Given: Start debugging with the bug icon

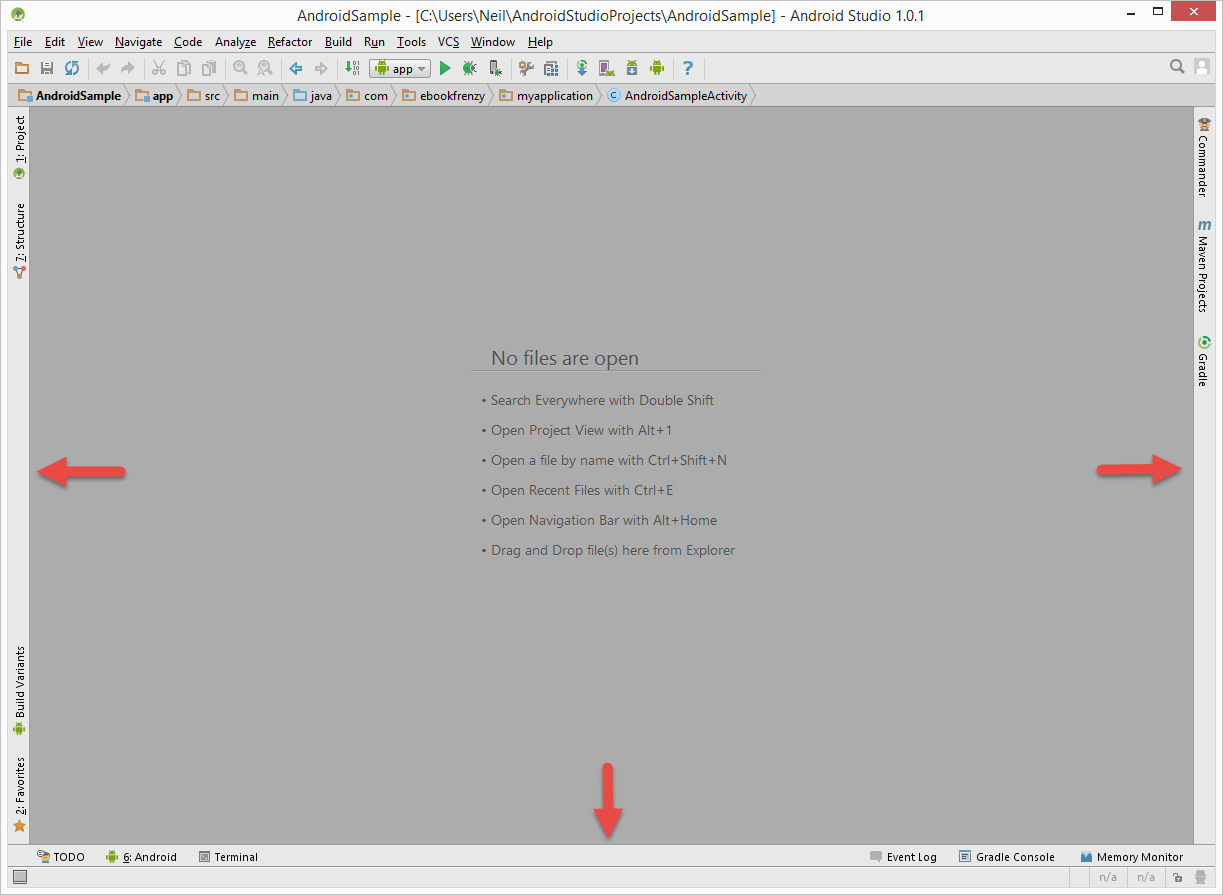Looking at the screenshot, I should click(x=469, y=68).
